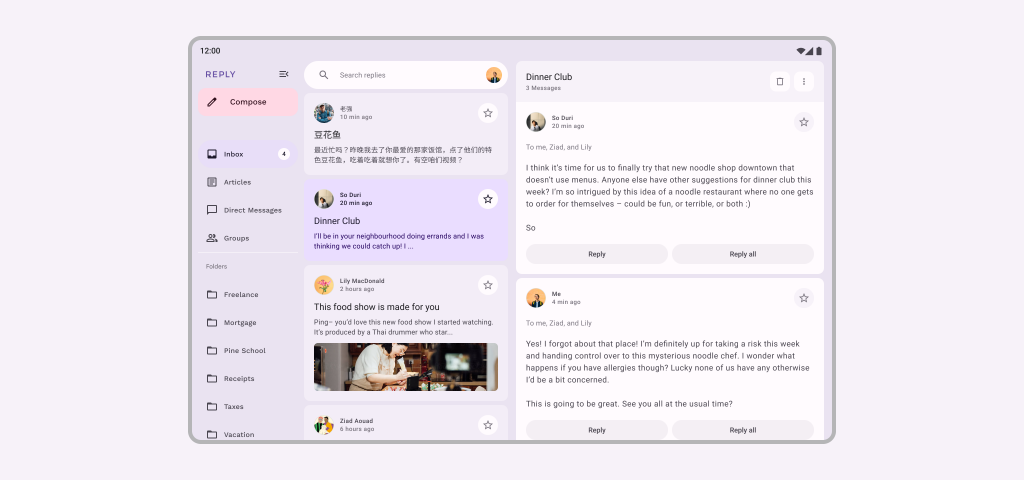Click the Freelance folder icon
This screenshot has width=1024, height=480.
(x=212, y=295)
